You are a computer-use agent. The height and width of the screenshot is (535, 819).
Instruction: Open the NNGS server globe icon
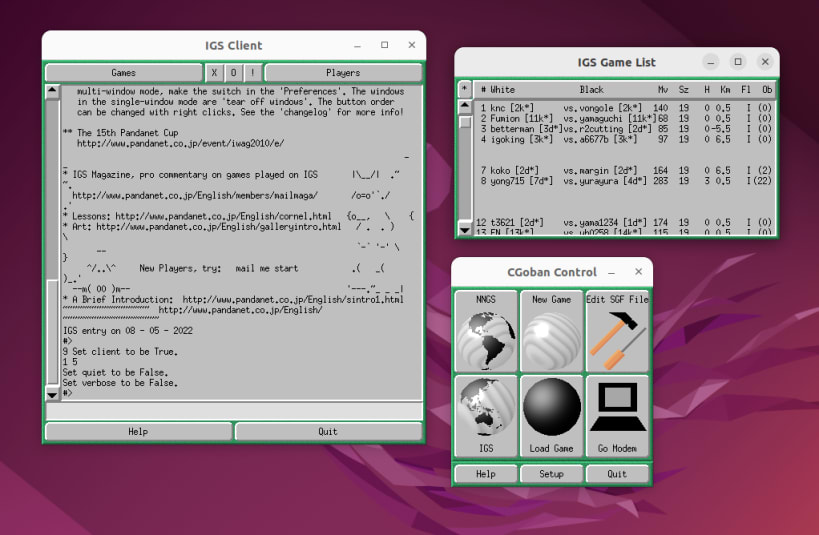(486, 331)
